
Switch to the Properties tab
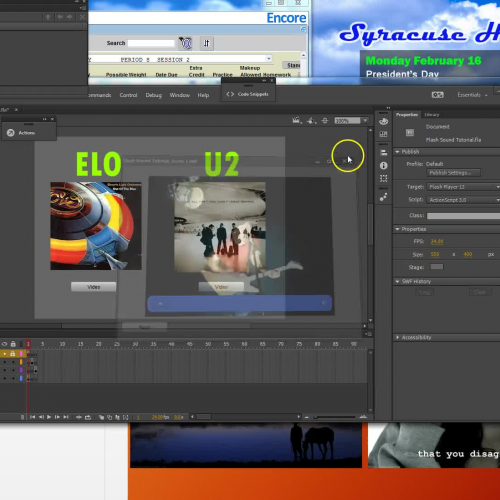point(407,114)
